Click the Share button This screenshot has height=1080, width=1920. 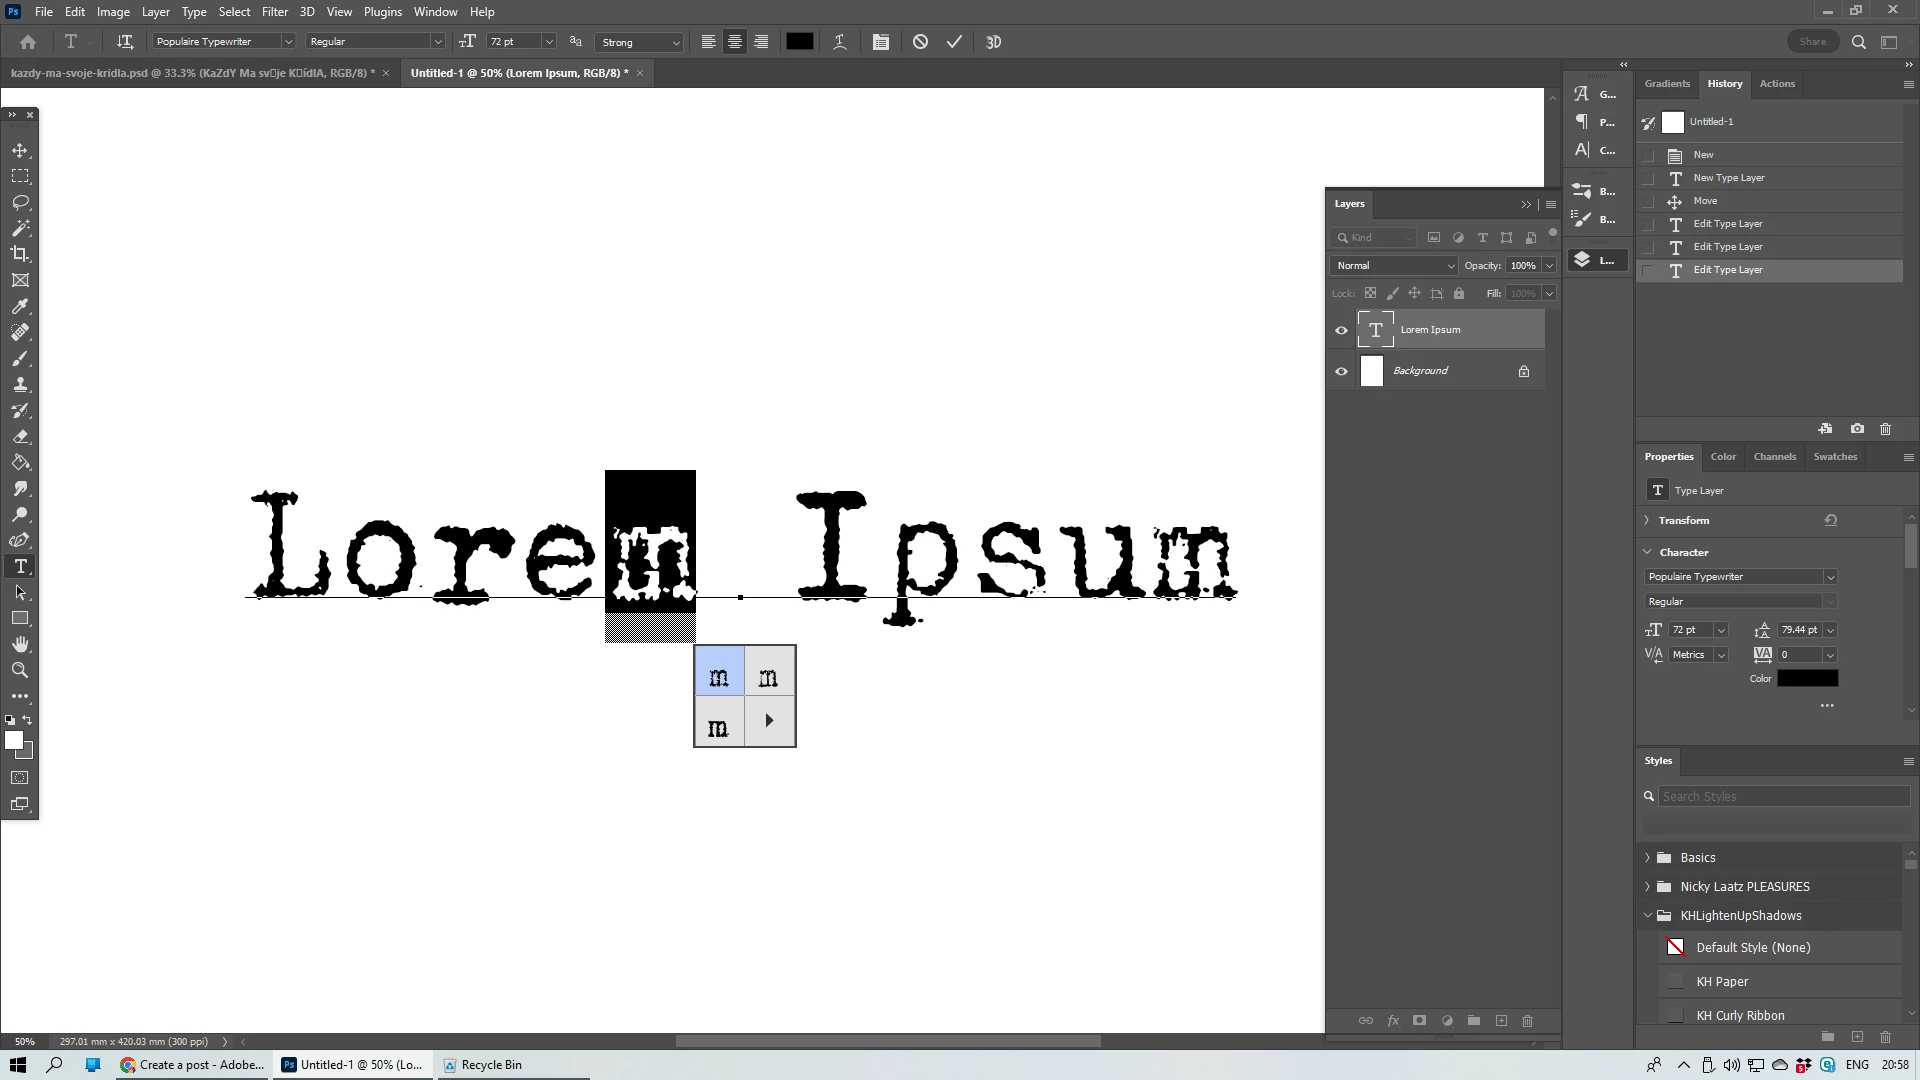click(x=1812, y=42)
